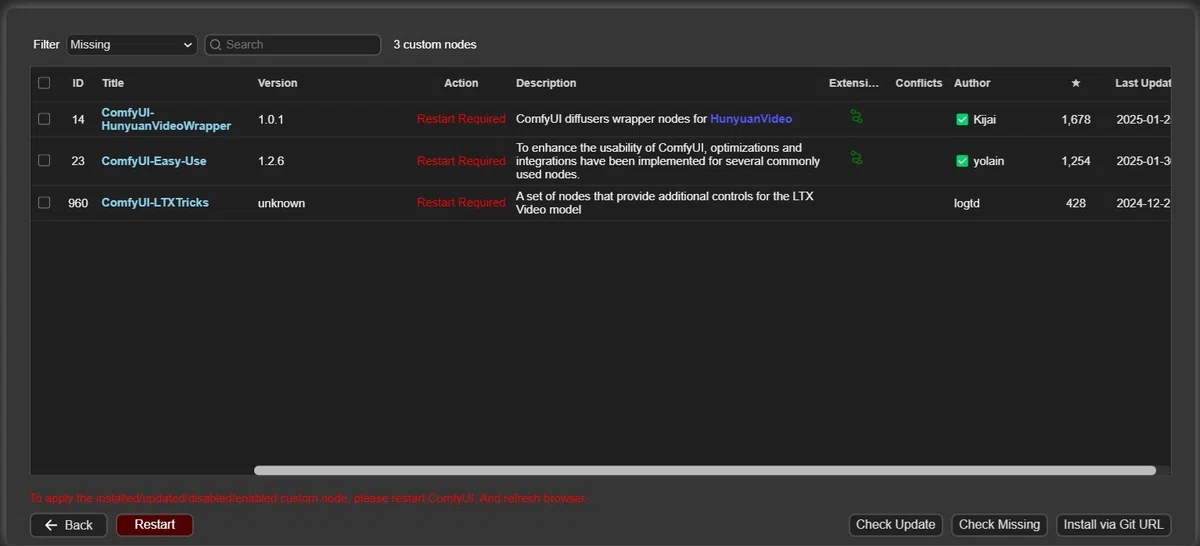Open the extension link icon for ComfyUI-HunyuanVideoWrapper
1200x546 pixels.
coord(856,116)
